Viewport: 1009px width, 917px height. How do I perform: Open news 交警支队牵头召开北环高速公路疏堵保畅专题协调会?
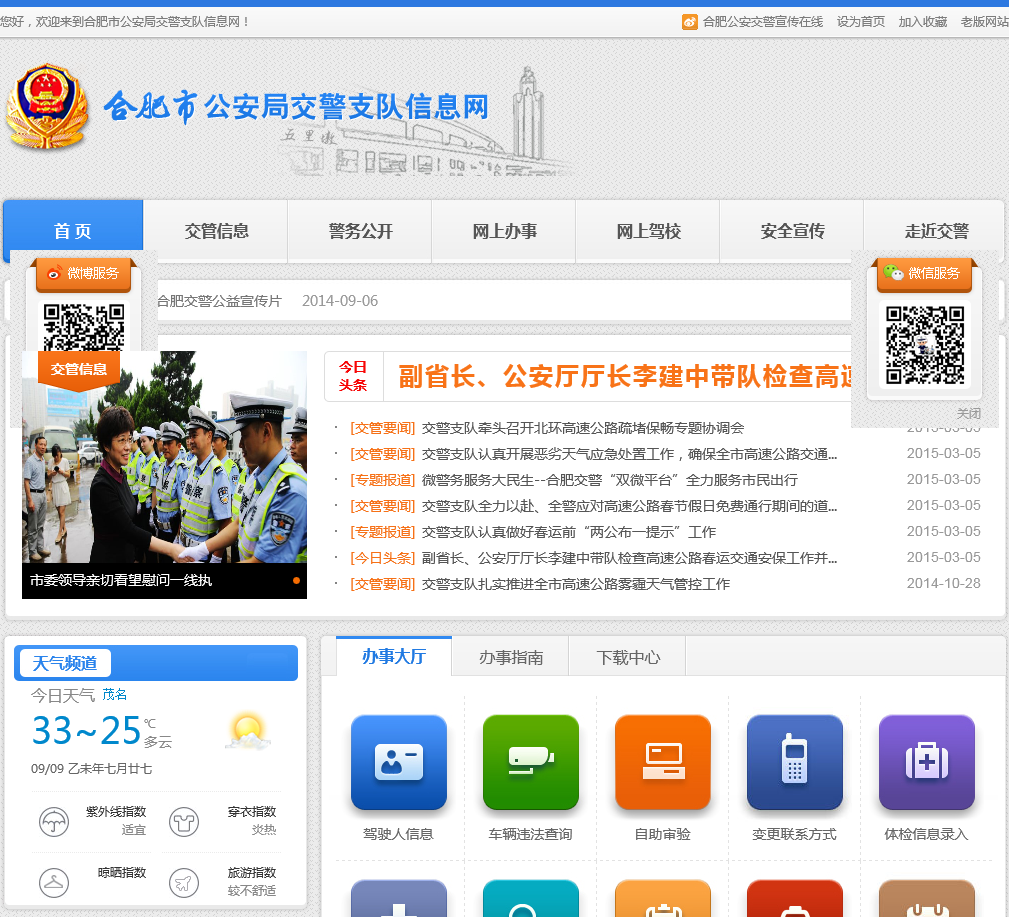[x=582, y=428]
